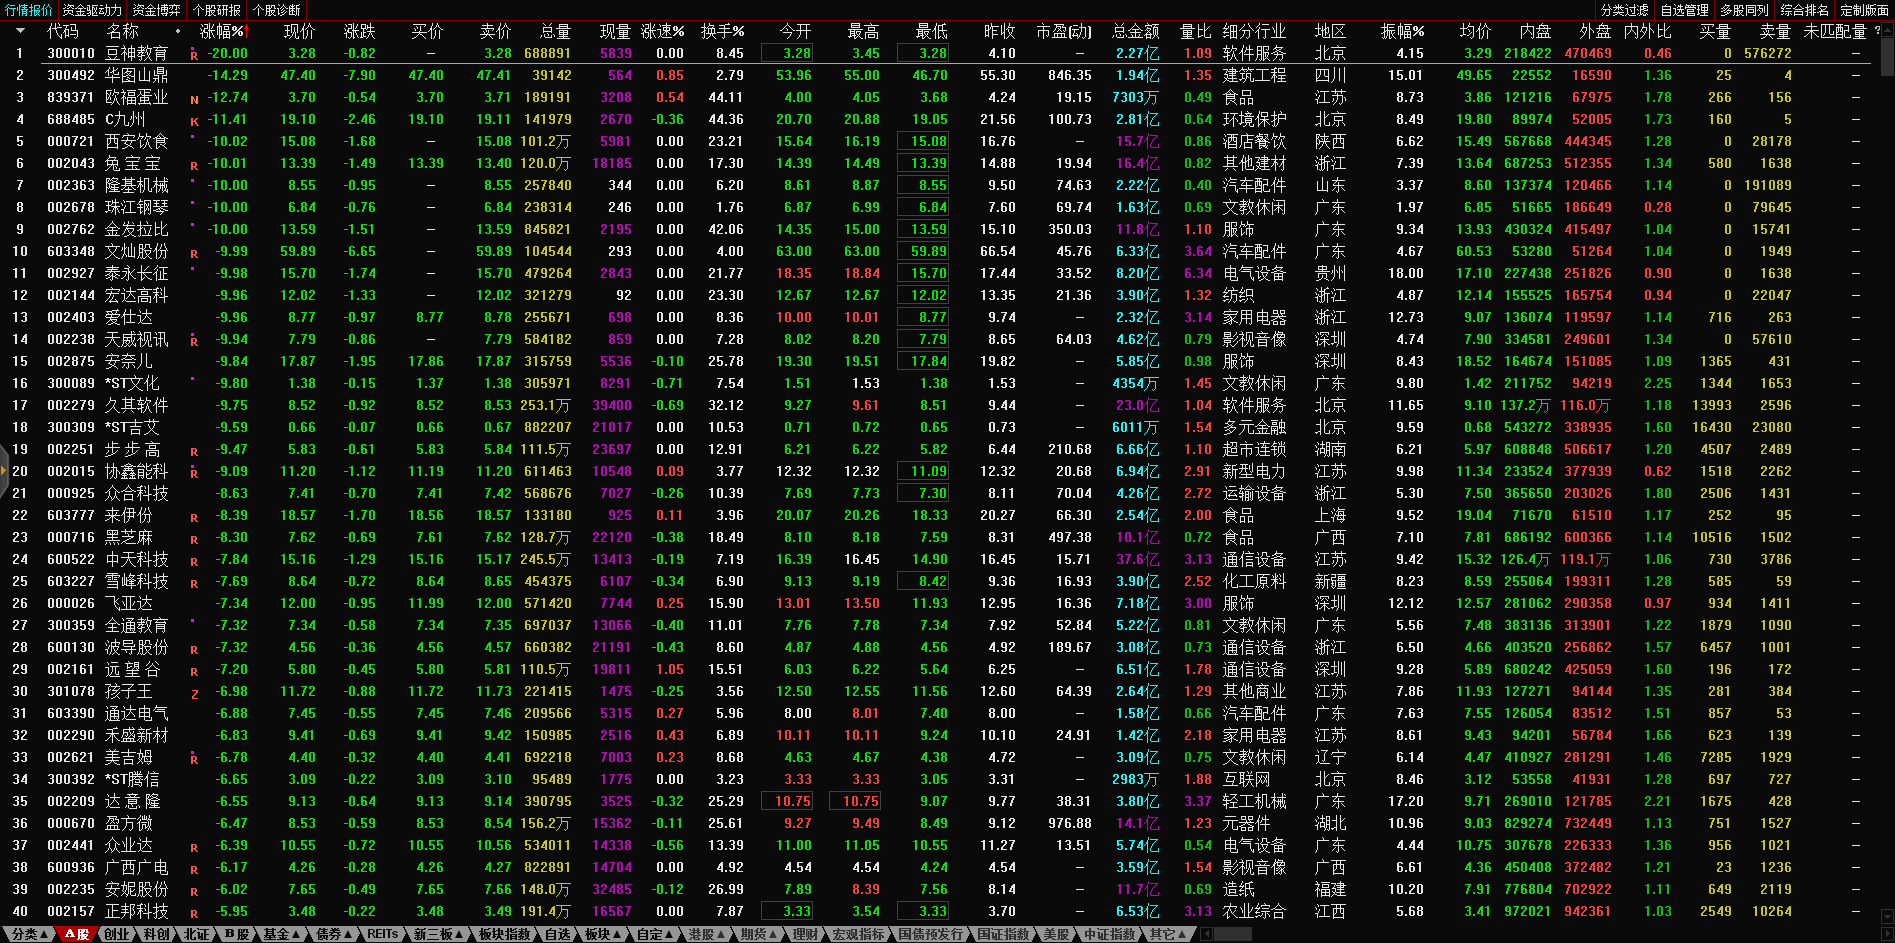Switch to 个股诊断 tab
Screen dimensions: 1895x943
(x=276, y=10)
